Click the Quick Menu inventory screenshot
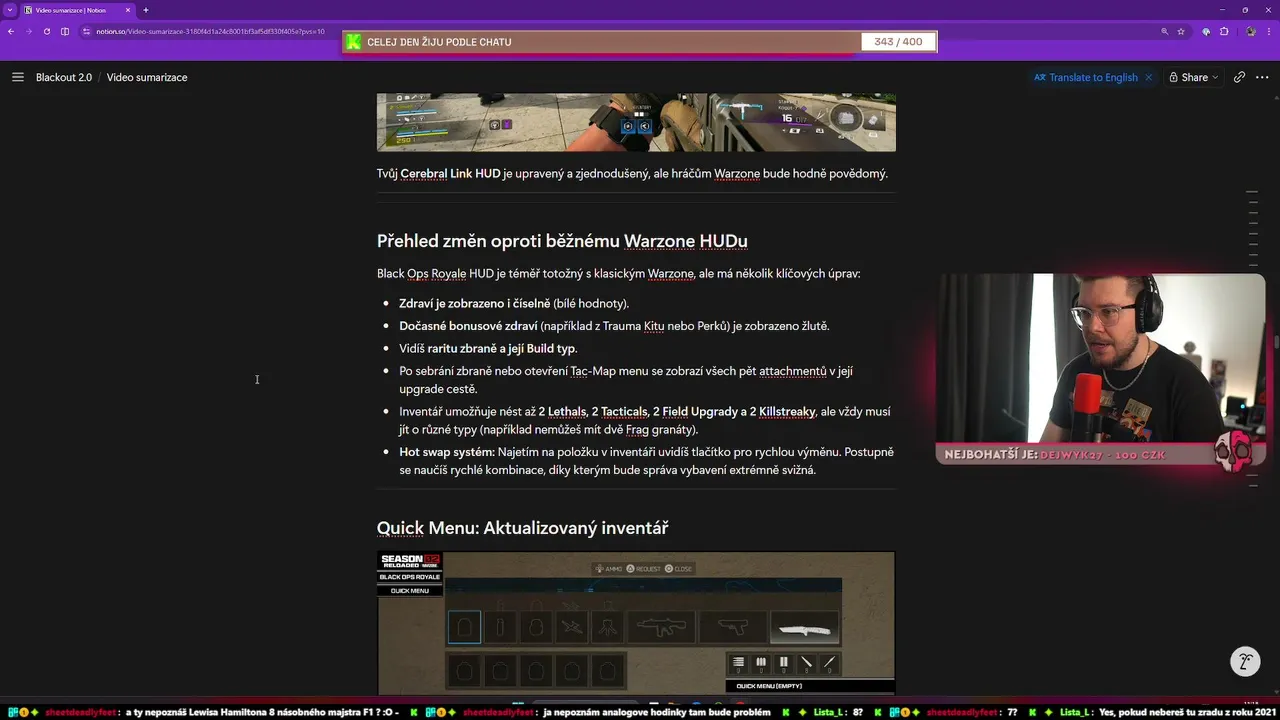 [636, 623]
